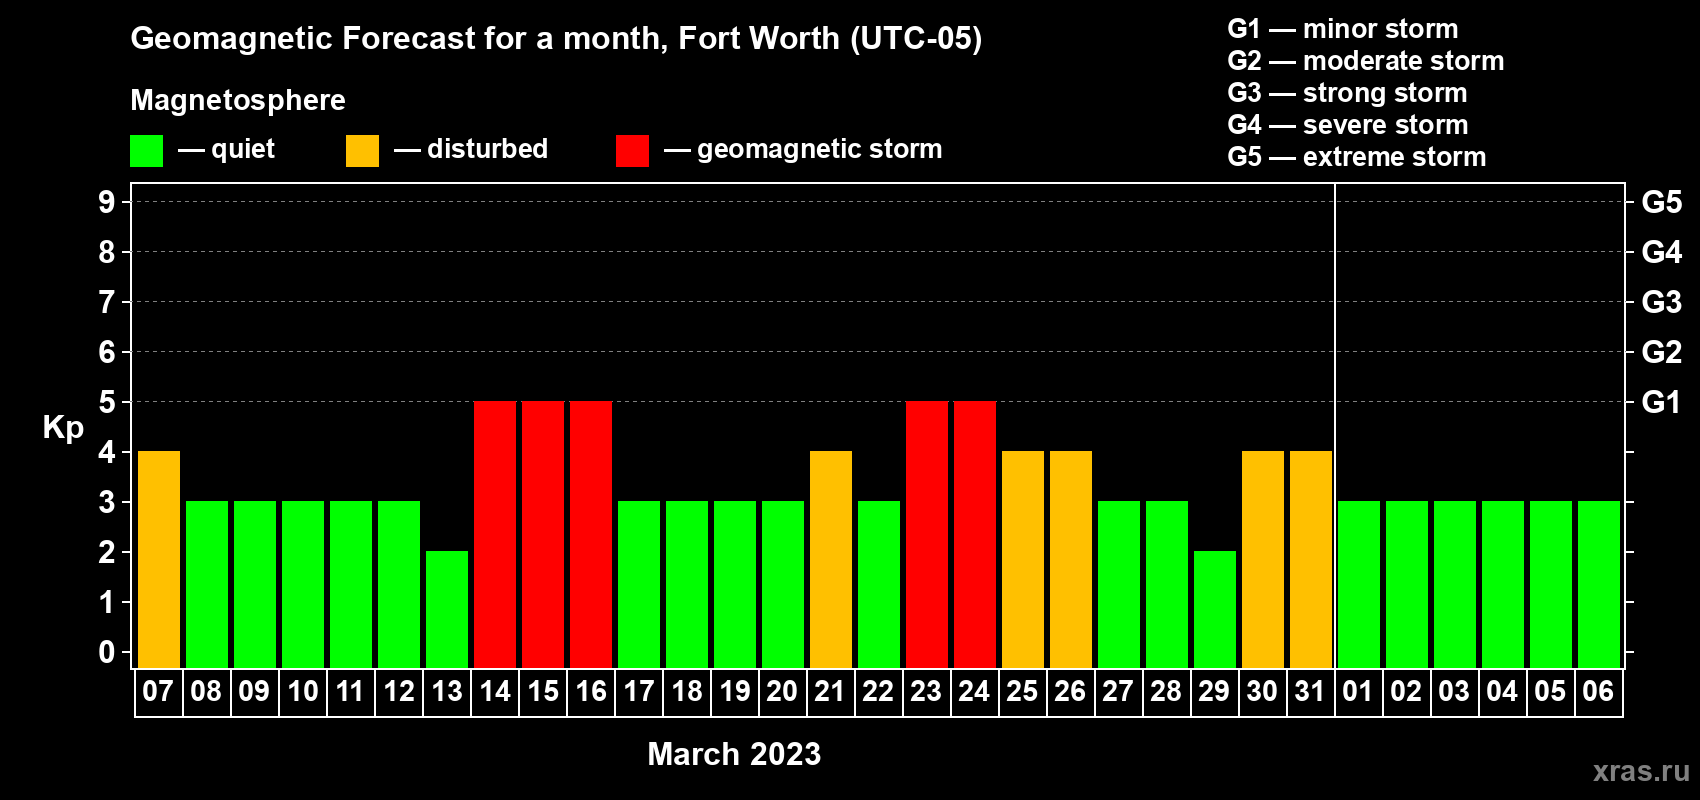This screenshot has width=1700, height=800.
Task: Click the '— disturbed' legend text
Action: coord(471,150)
